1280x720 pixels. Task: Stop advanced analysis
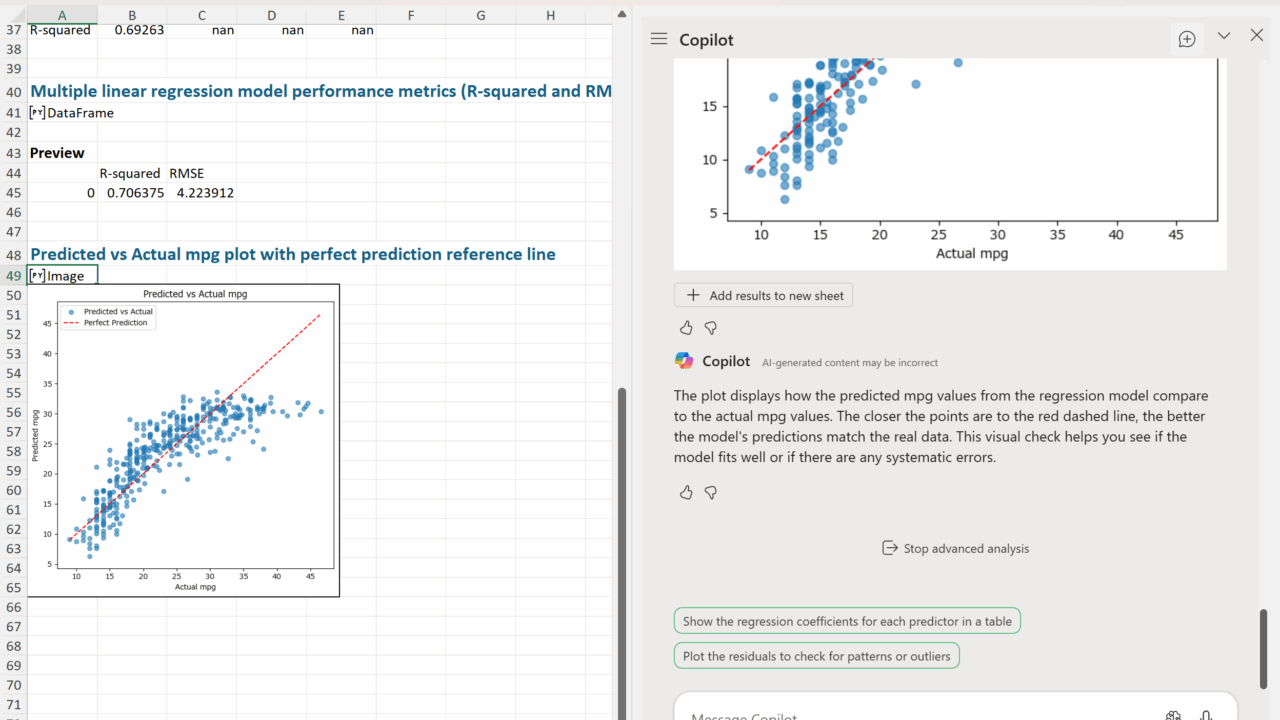(x=955, y=548)
